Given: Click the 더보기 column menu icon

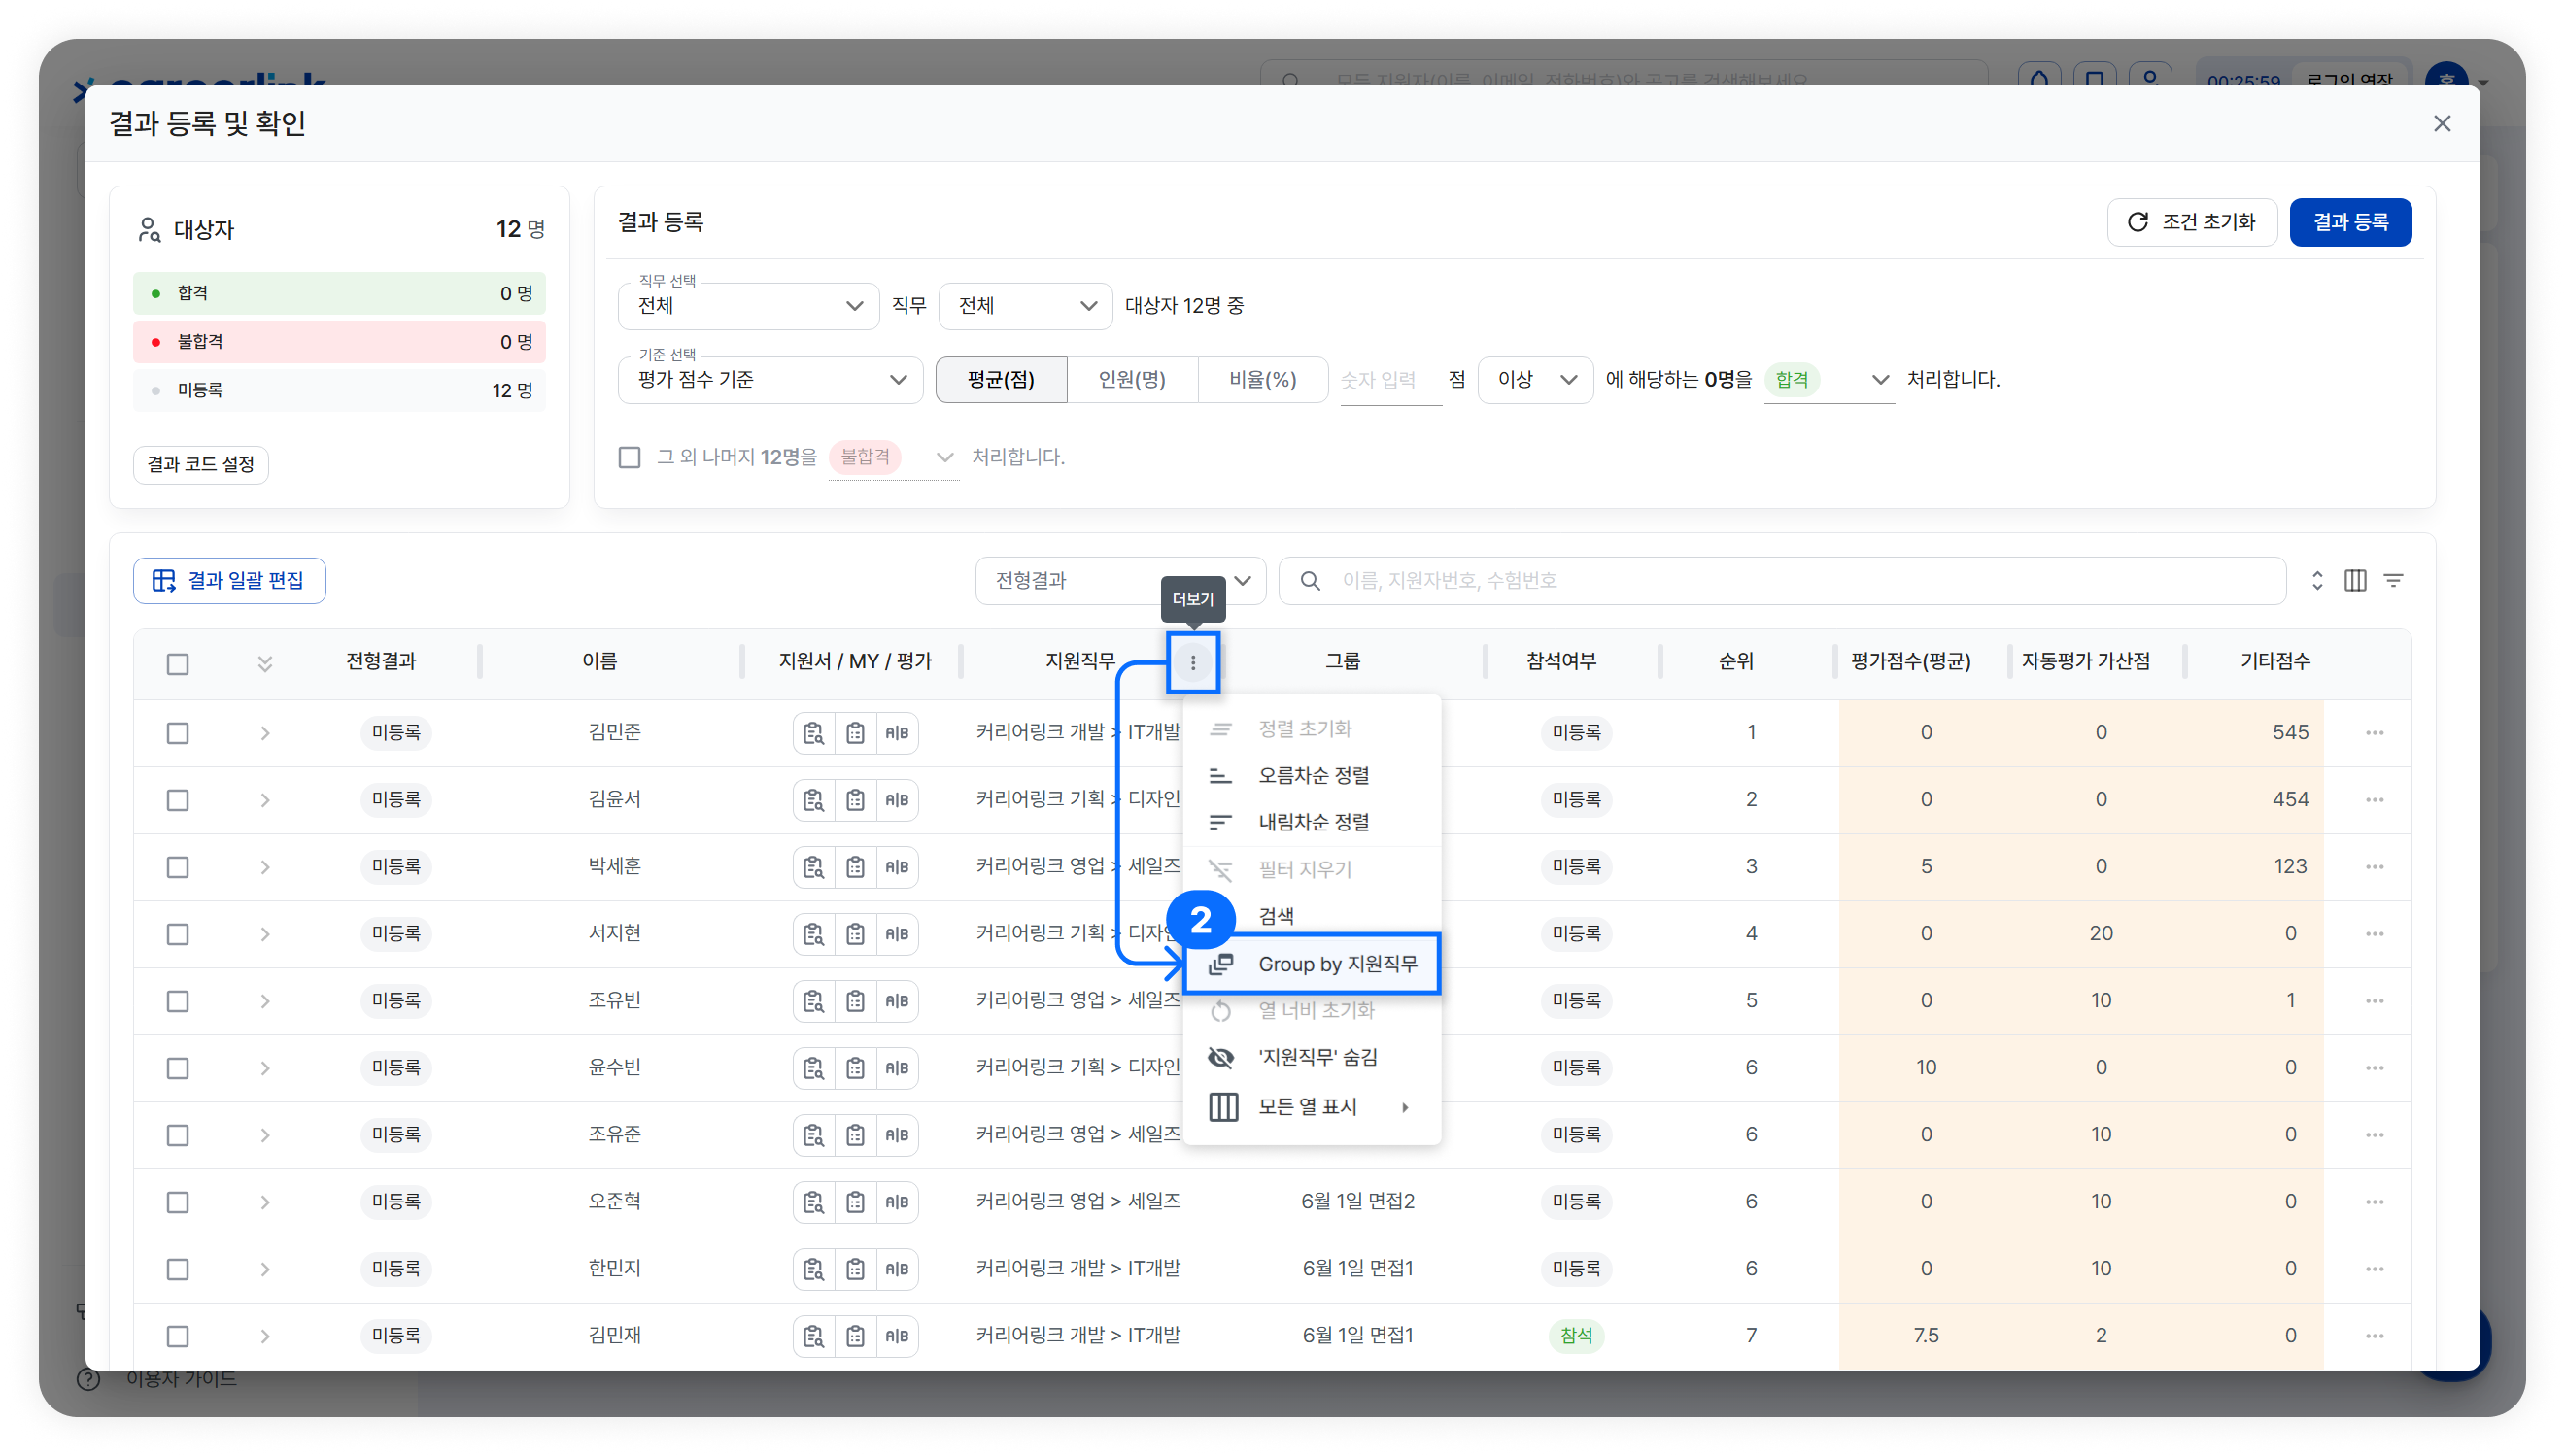Looking at the screenshot, I should coord(1193,662).
